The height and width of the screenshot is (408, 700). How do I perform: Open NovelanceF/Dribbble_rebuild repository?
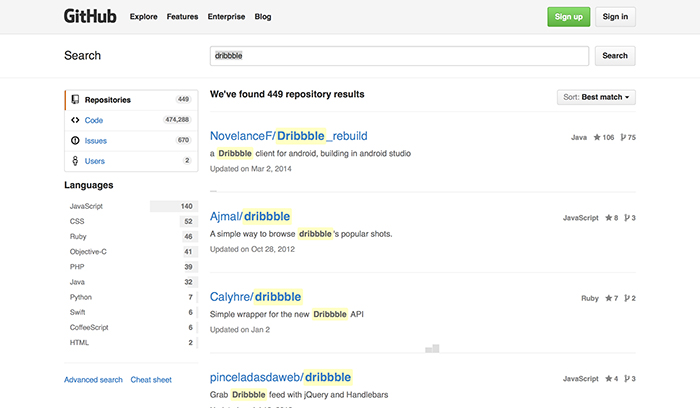click(x=289, y=136)
